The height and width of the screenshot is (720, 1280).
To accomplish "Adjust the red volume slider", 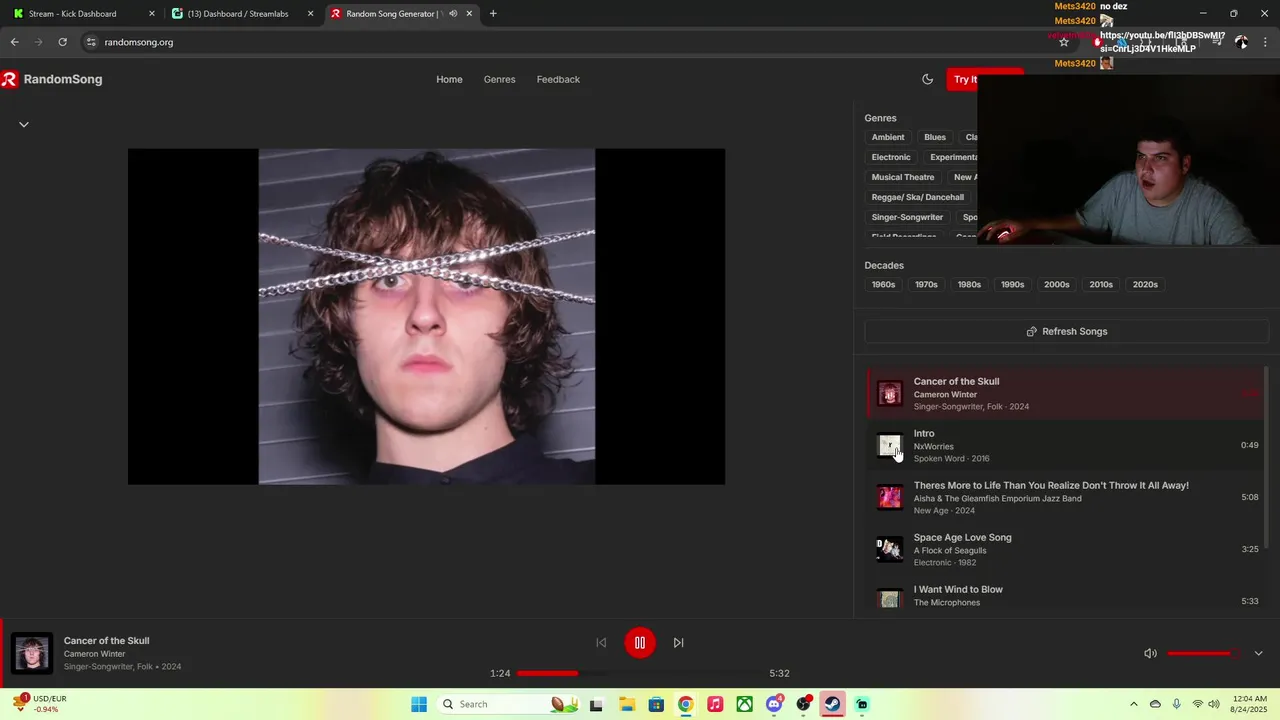I will click(x=1204, y=653).
